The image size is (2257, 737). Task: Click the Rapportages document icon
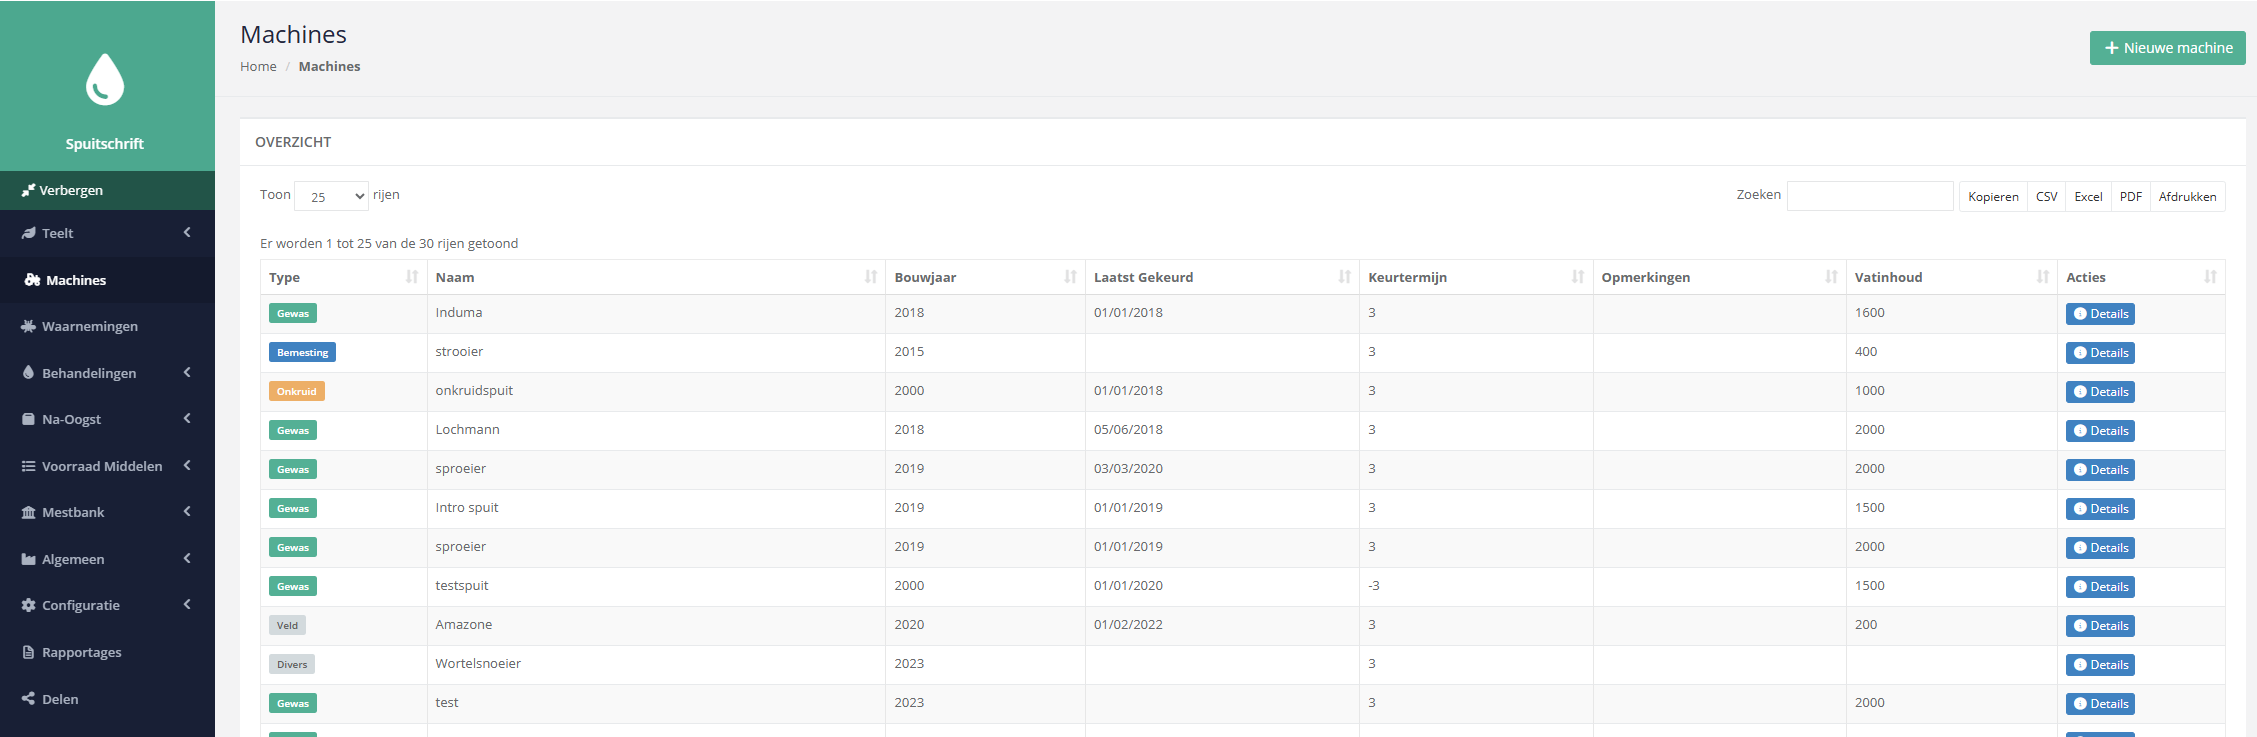point(29,652)
